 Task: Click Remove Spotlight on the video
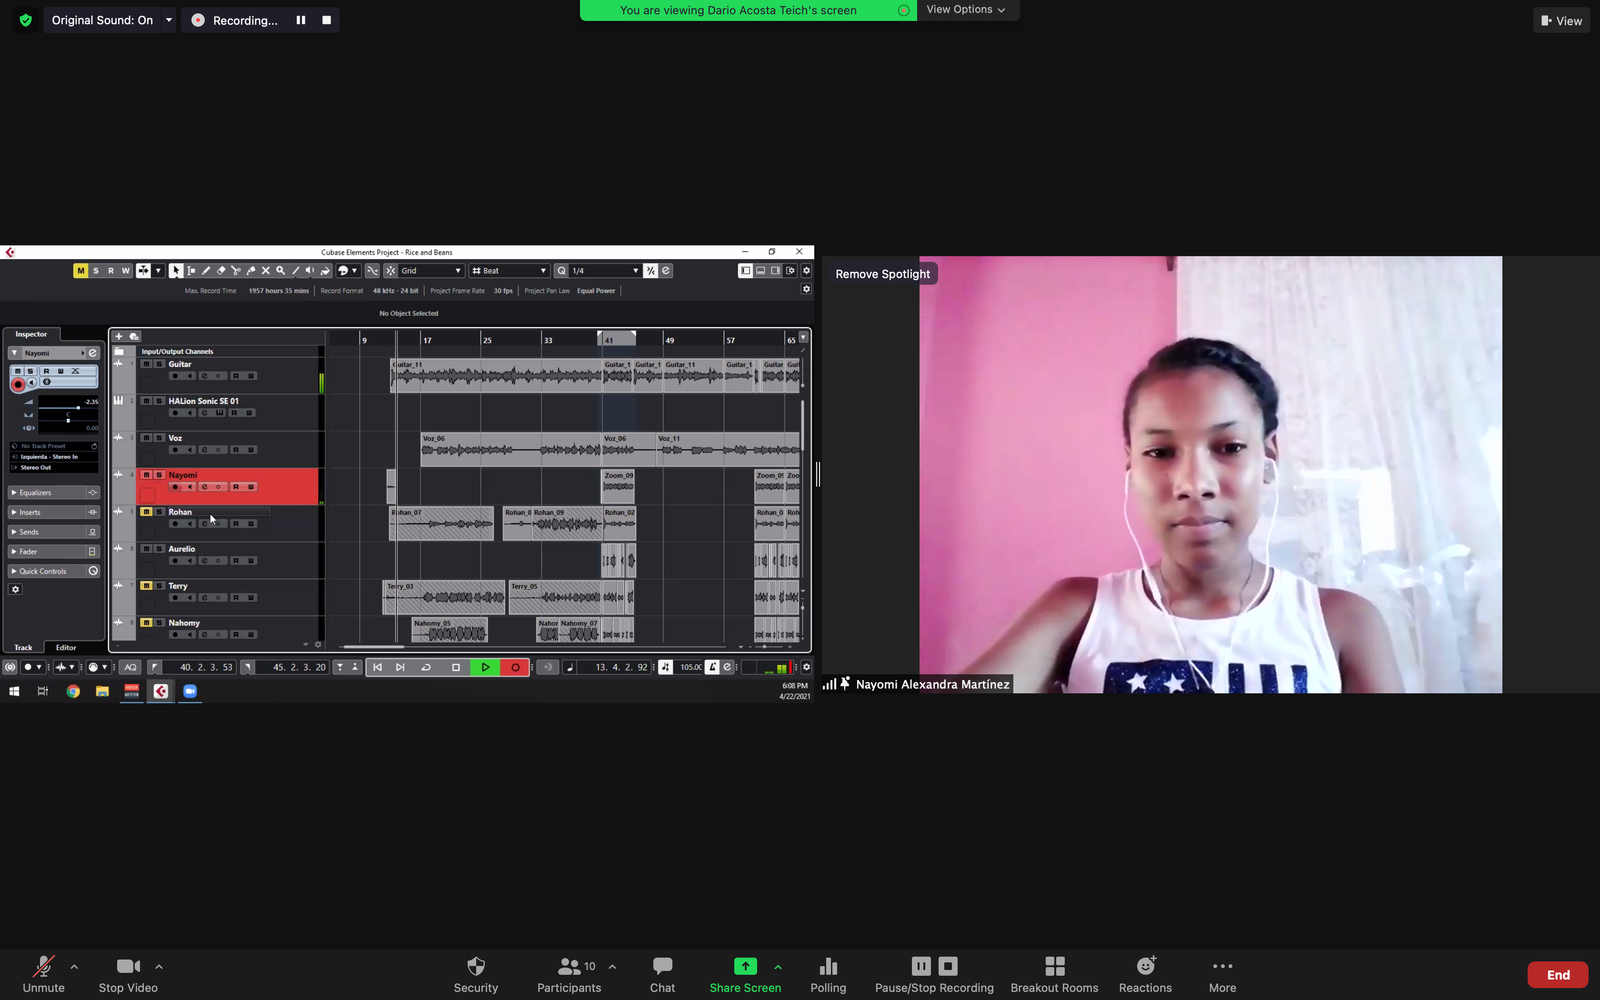click(x=882, y=274)
